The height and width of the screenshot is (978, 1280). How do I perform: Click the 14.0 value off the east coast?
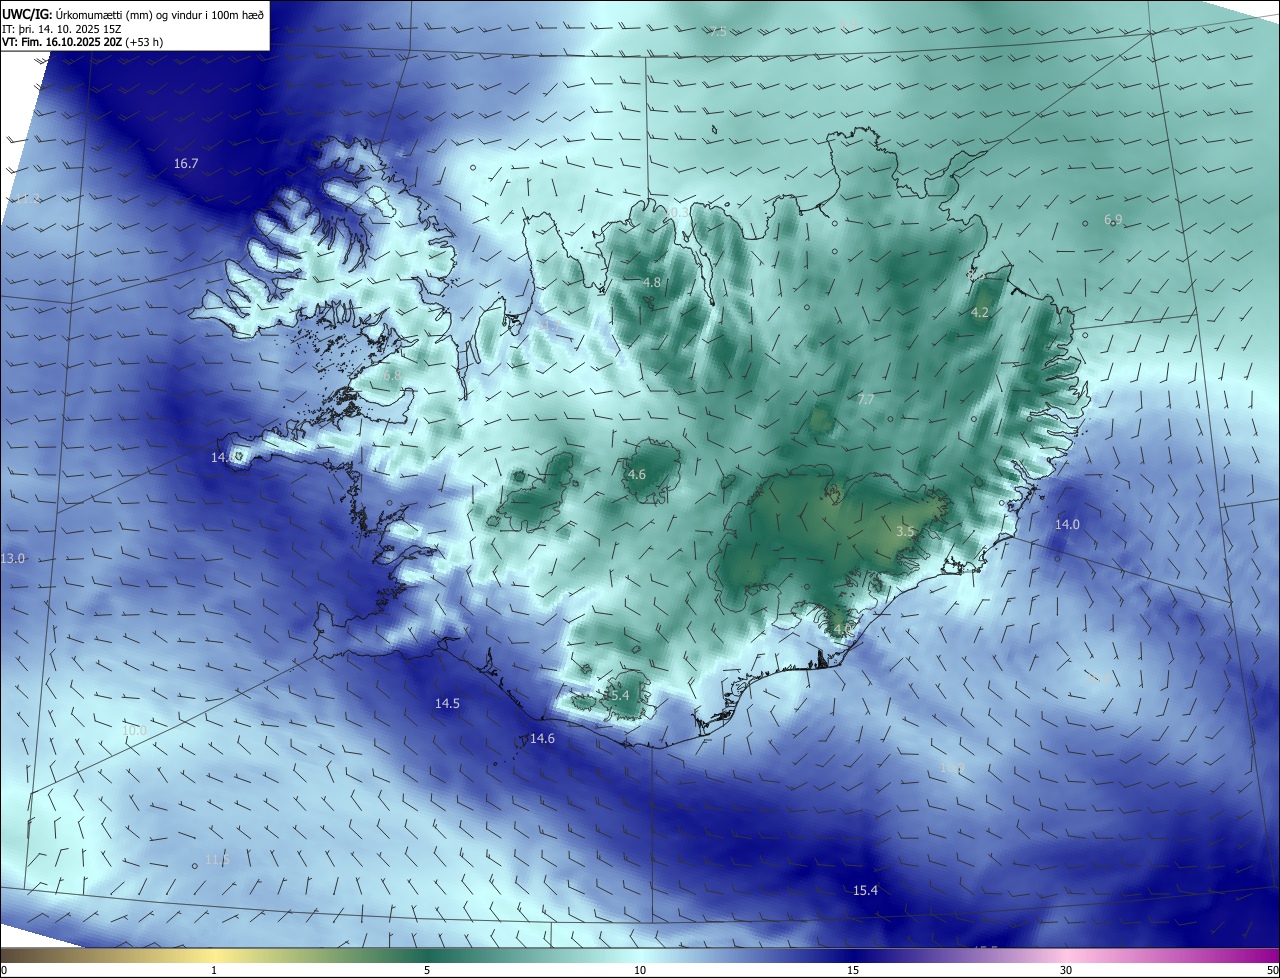coord(1067,525)
